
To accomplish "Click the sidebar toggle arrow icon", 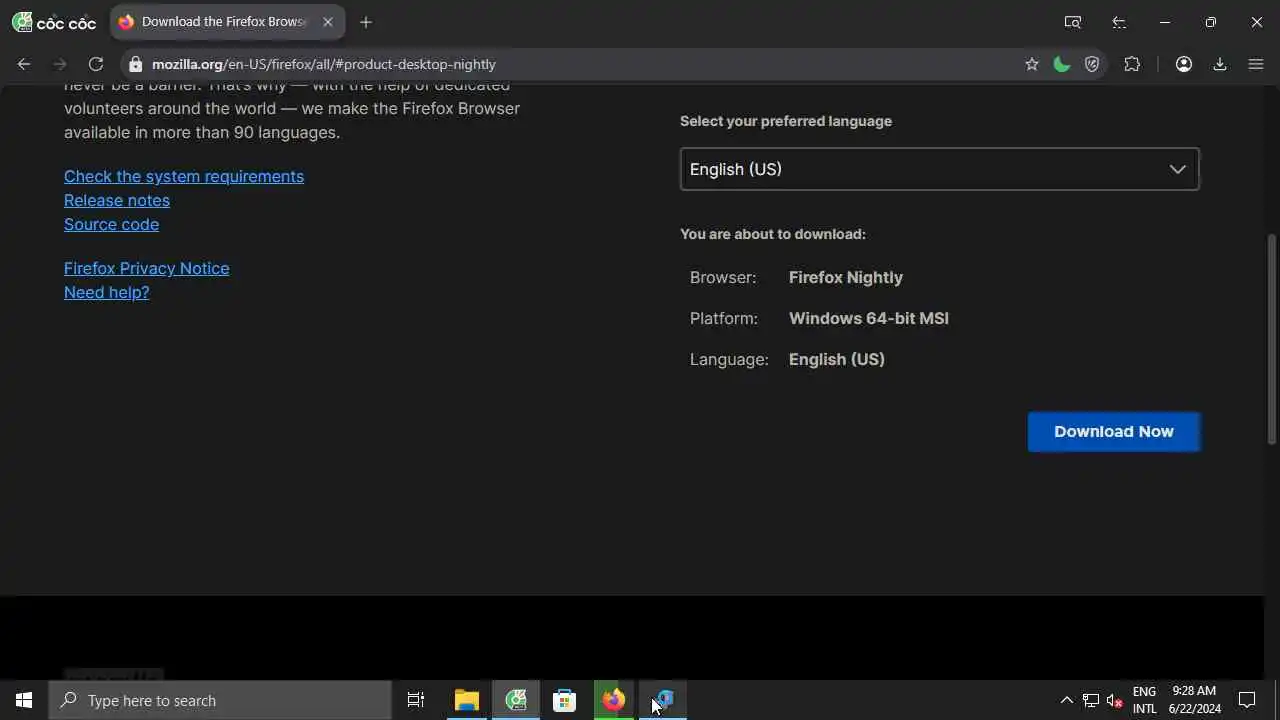I will 1119,22.
